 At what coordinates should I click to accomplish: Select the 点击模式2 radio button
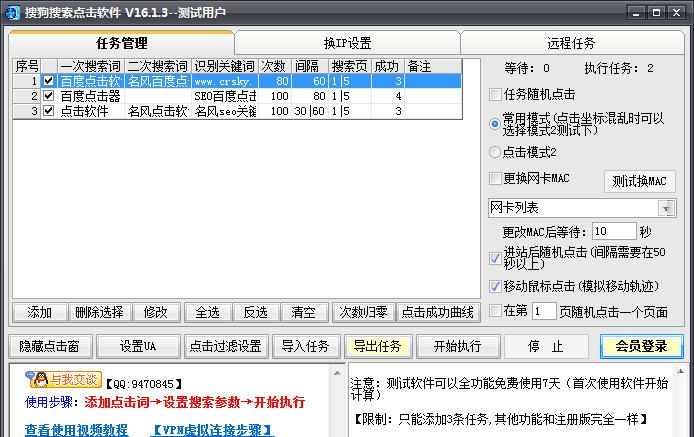click(495, 152)
